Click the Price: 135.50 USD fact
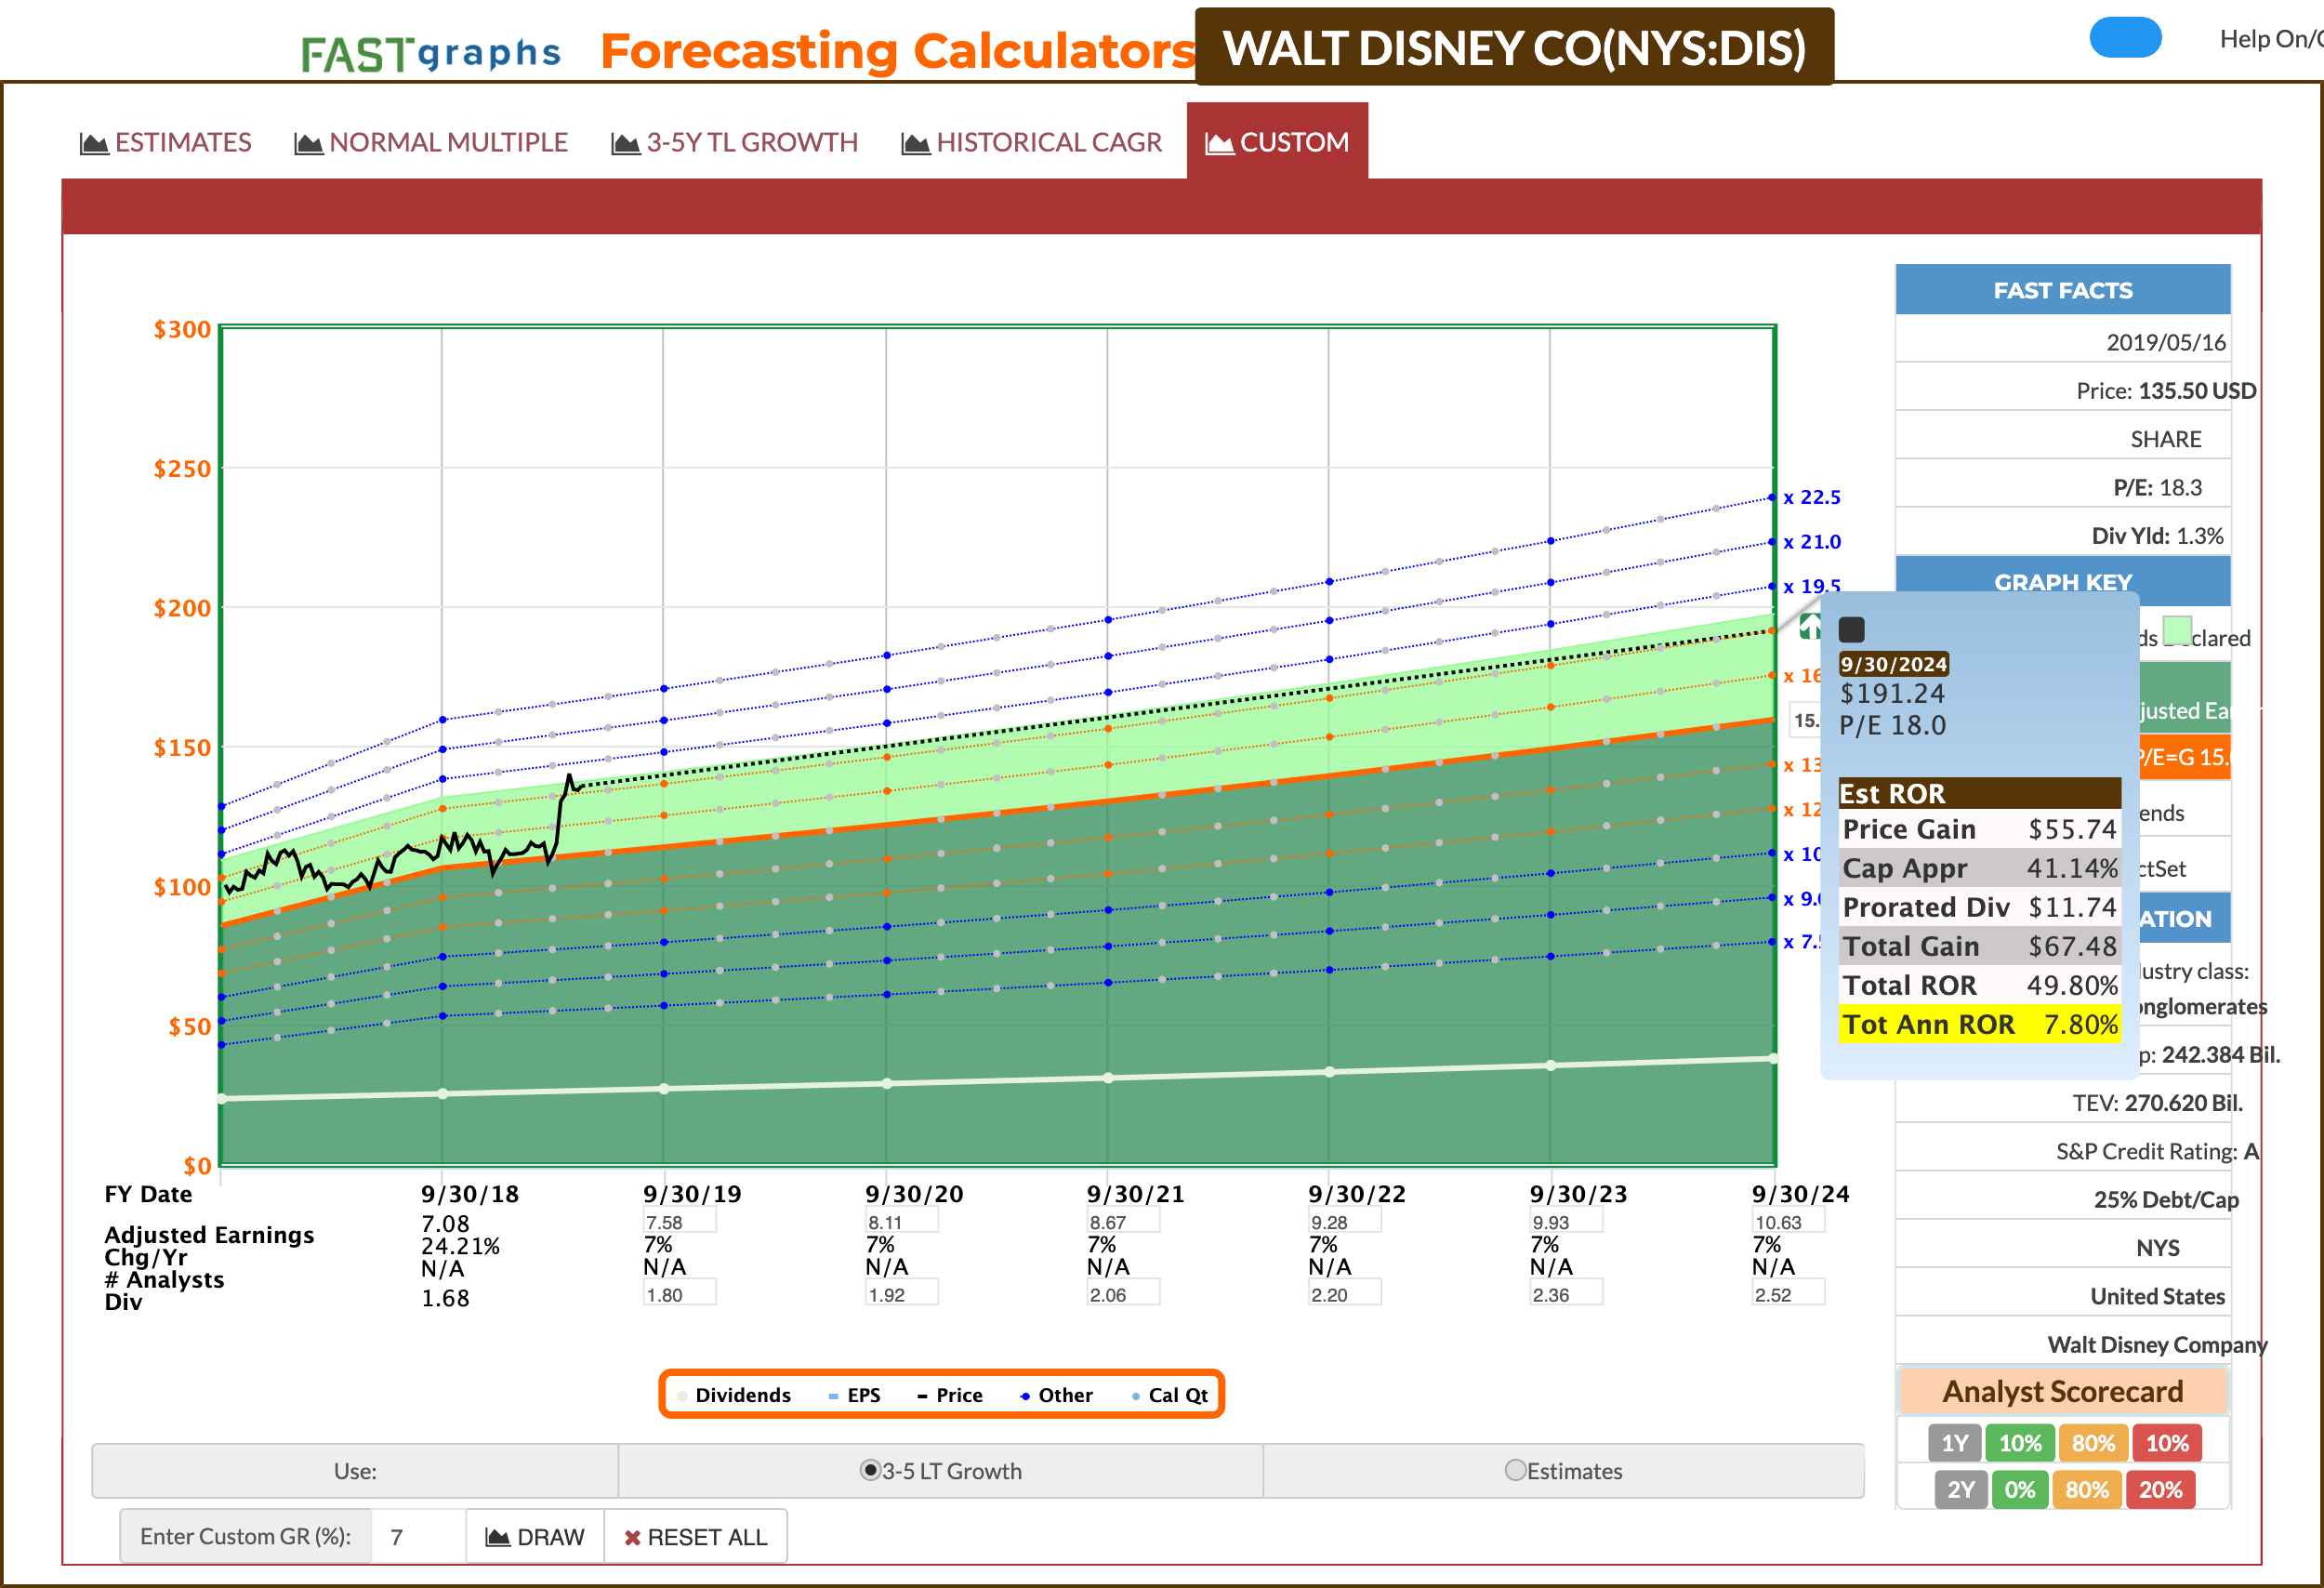The width and height of the screenshot is (2324, 1588). (2165, 391)
